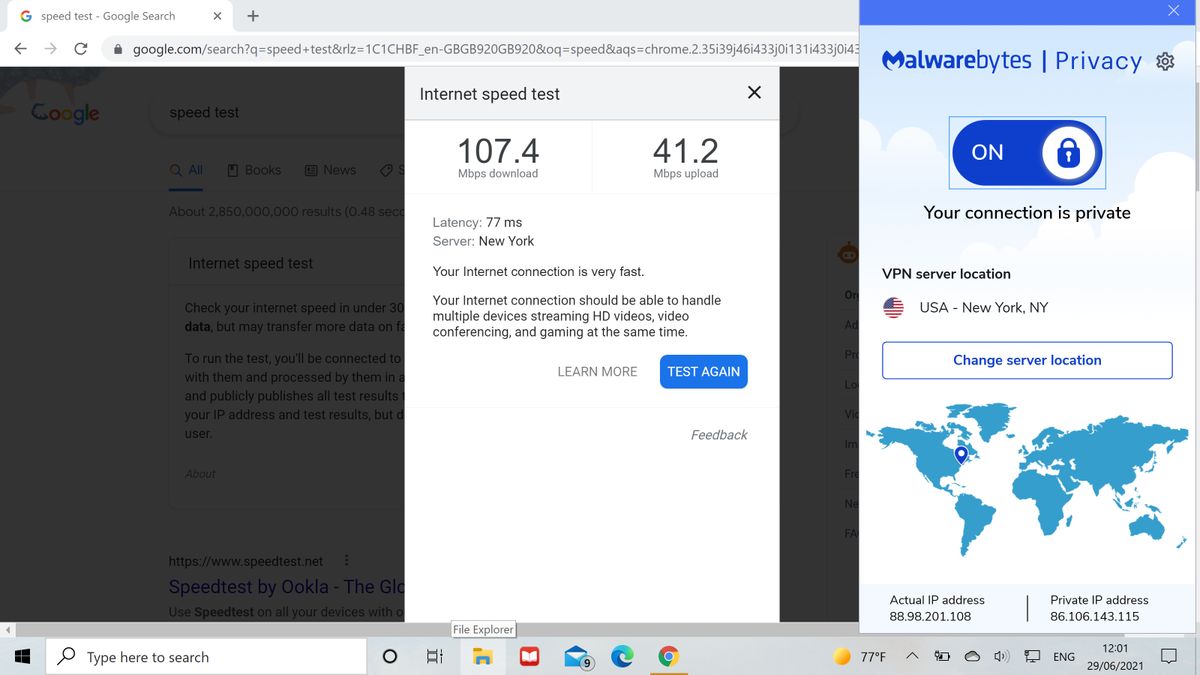Send Feedback on the speed test
The image size is (1200, 675).
point(718,434)
